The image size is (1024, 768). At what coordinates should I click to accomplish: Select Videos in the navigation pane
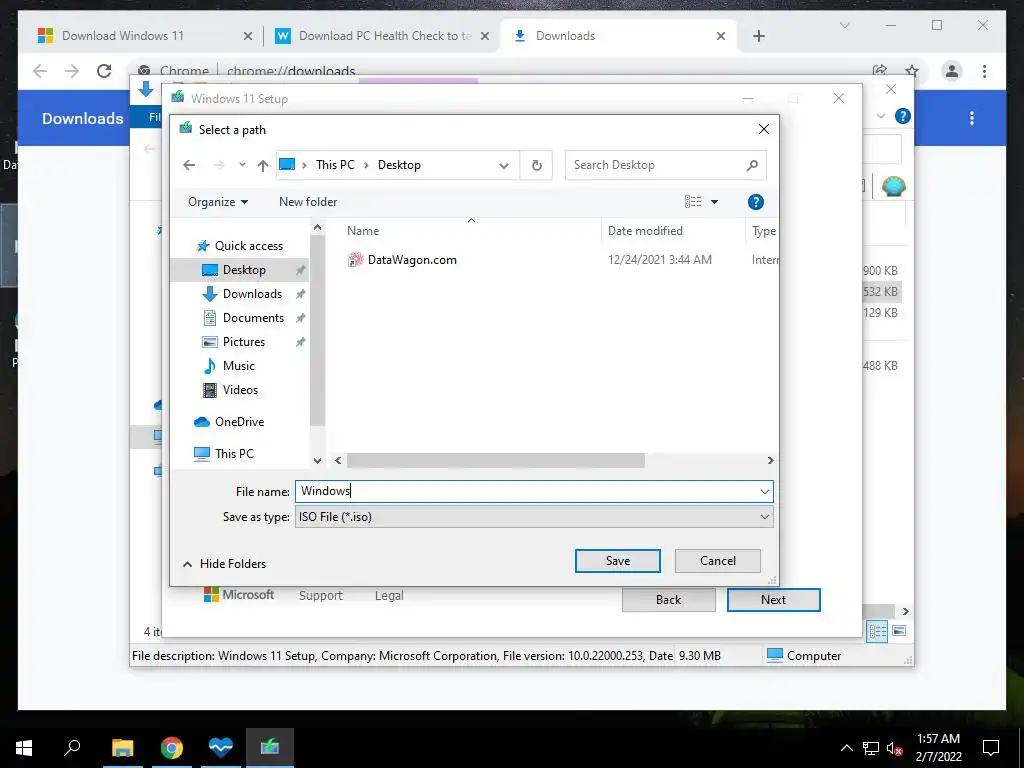(x=240, y=390)
